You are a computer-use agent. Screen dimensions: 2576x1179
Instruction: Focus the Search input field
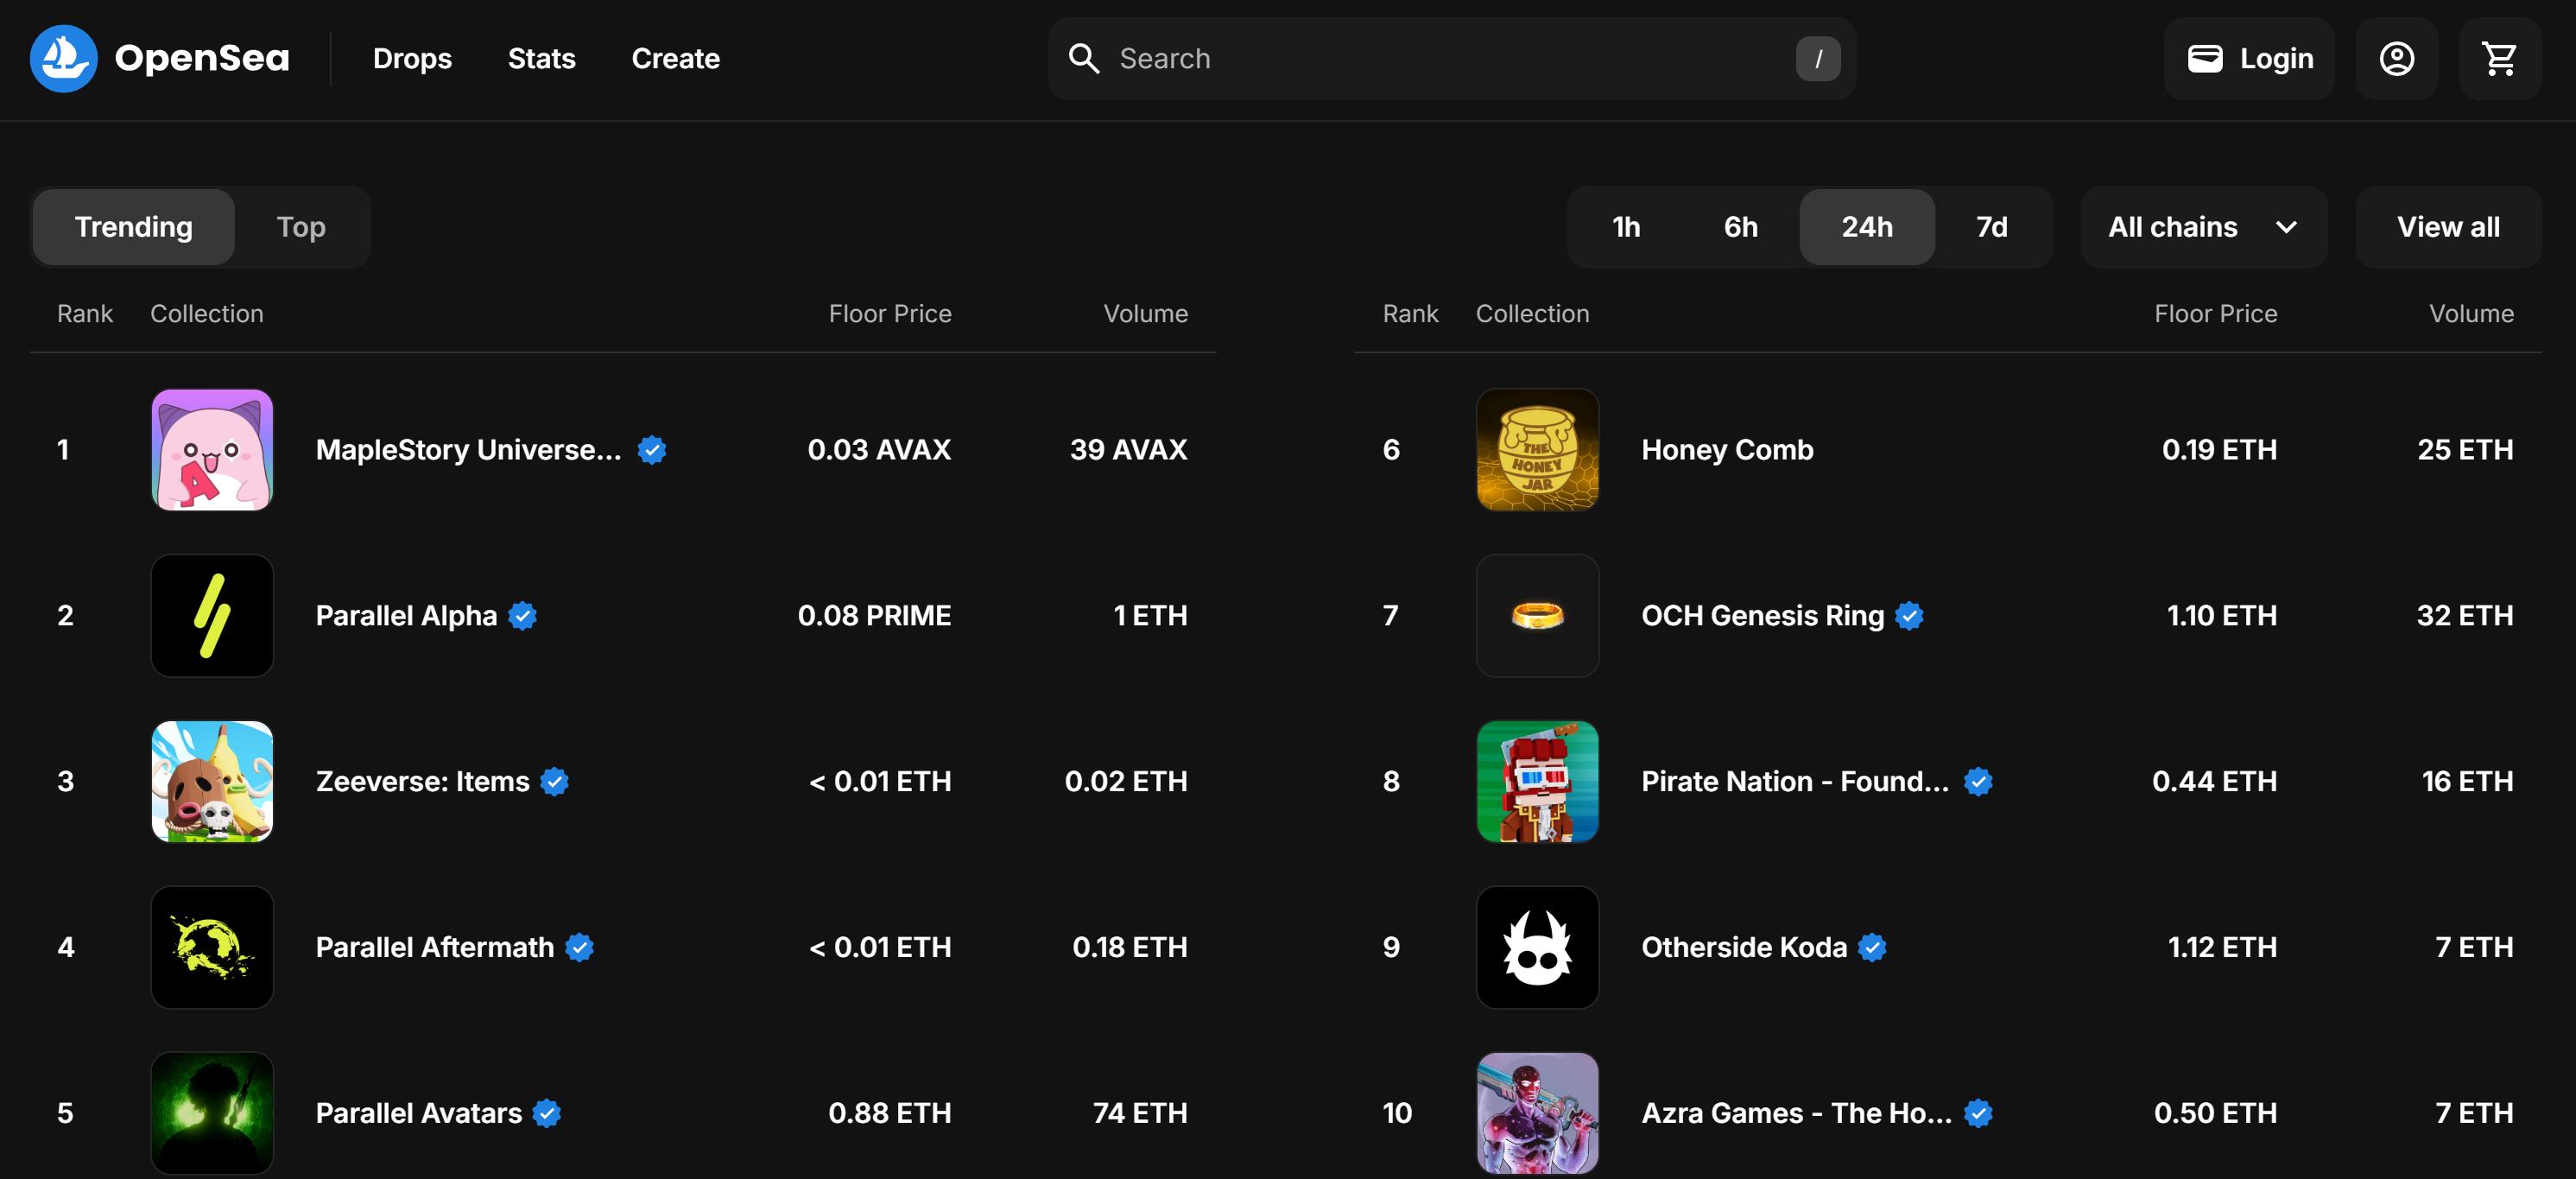(x=1450, y=58)
